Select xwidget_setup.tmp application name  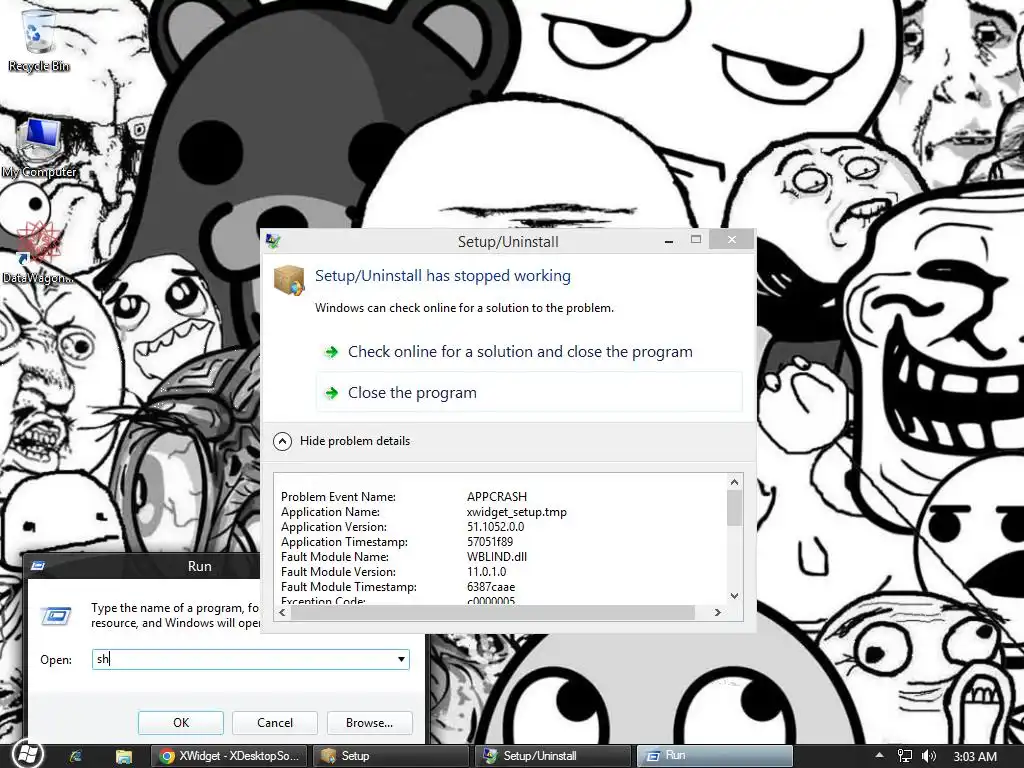point(517,512)
